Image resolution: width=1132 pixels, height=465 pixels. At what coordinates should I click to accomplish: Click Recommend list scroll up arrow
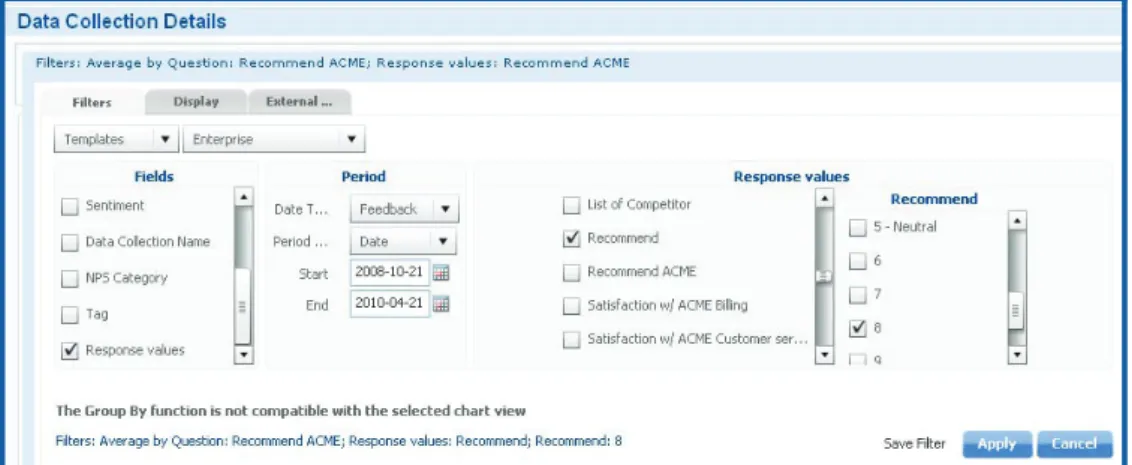1017,221
